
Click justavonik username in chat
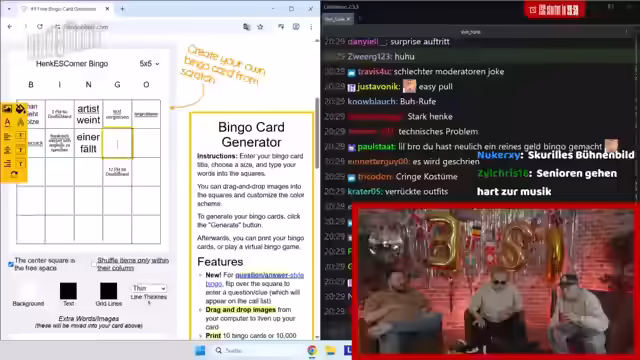coord(378,87)
